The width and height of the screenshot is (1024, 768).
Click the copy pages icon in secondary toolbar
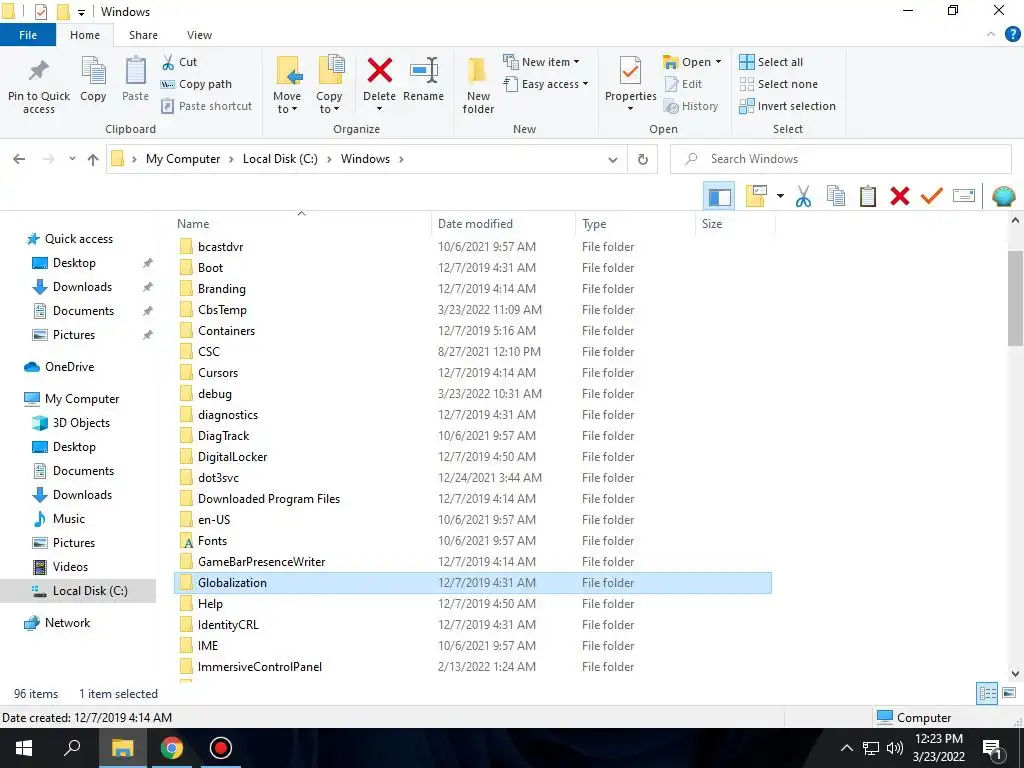pyautogui.click(x=835, y=196)
